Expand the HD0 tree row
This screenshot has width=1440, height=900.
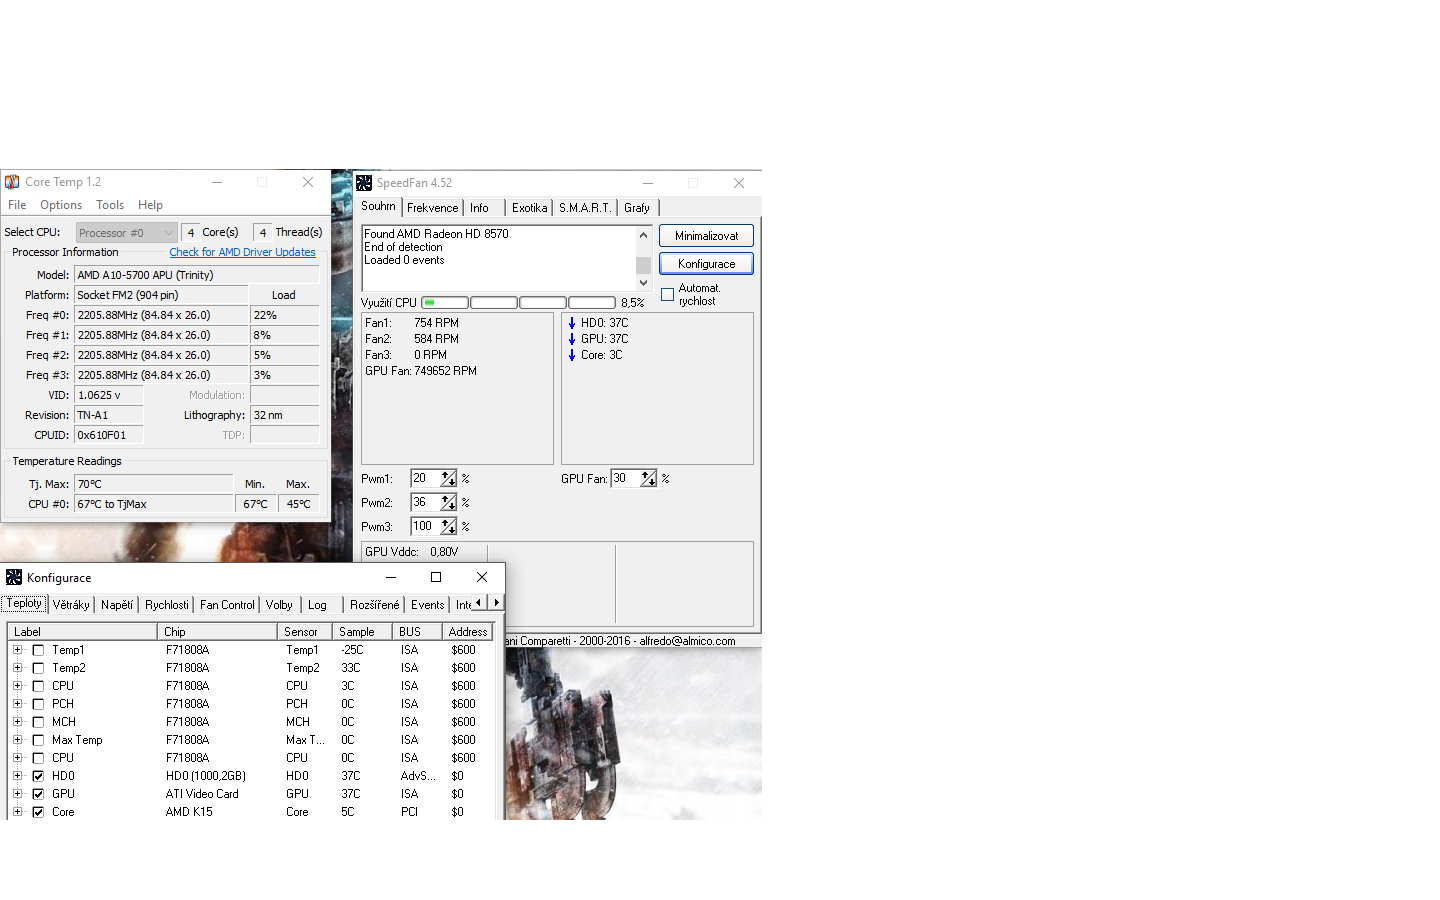click(x=17, y=776)
